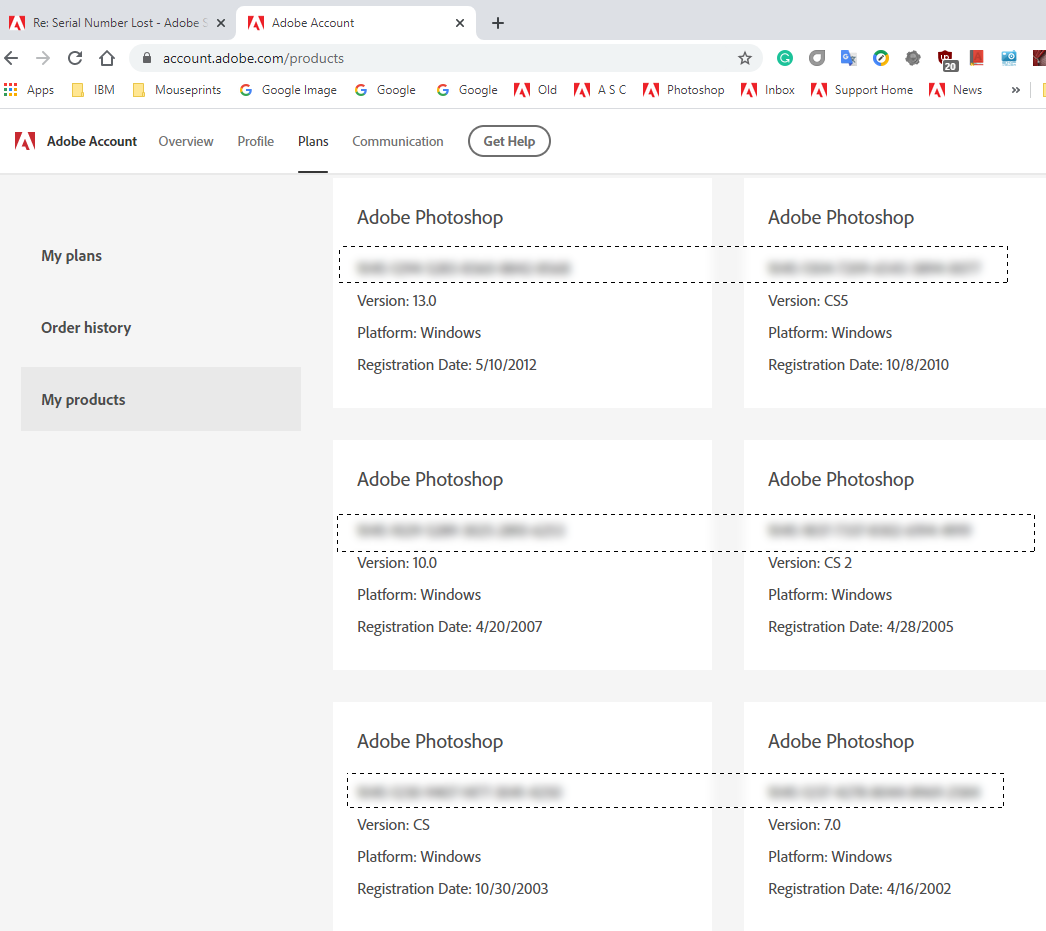This screenshot has height=931, width=1046.
Task: Expand the bookmarks overflow chevron
Action: (1014, 89)
